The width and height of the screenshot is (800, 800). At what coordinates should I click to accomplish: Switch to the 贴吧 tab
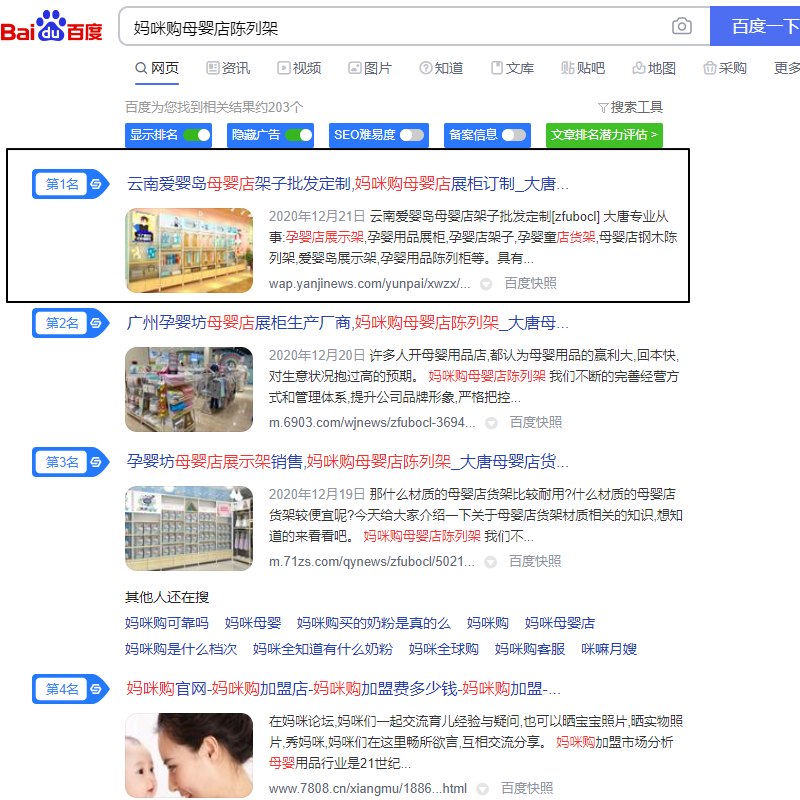coord(583,68)
